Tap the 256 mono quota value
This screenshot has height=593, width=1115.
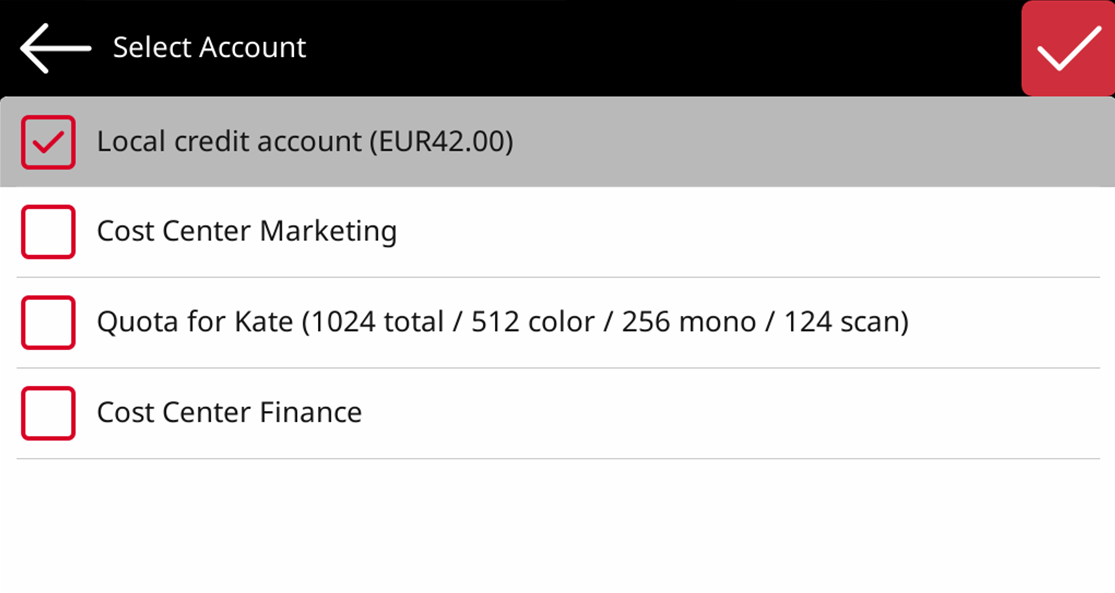point(683,322)
